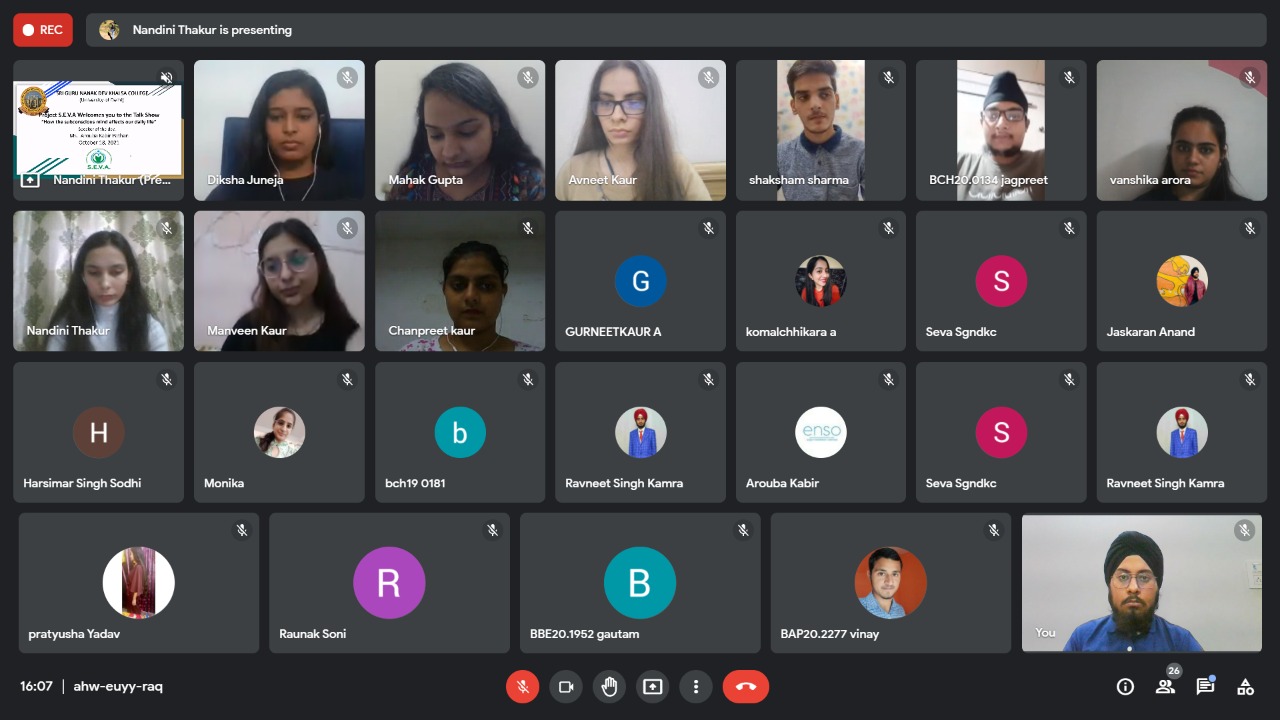Raise your hand in the meeting
Screen dimensions: 1280x720
coord(609,687)
